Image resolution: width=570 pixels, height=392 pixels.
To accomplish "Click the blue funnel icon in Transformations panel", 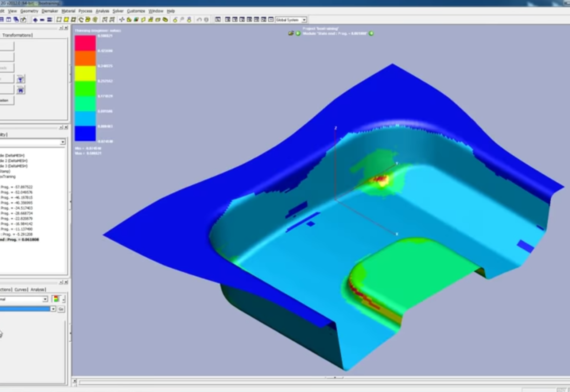I will click(x=21, y=80).
